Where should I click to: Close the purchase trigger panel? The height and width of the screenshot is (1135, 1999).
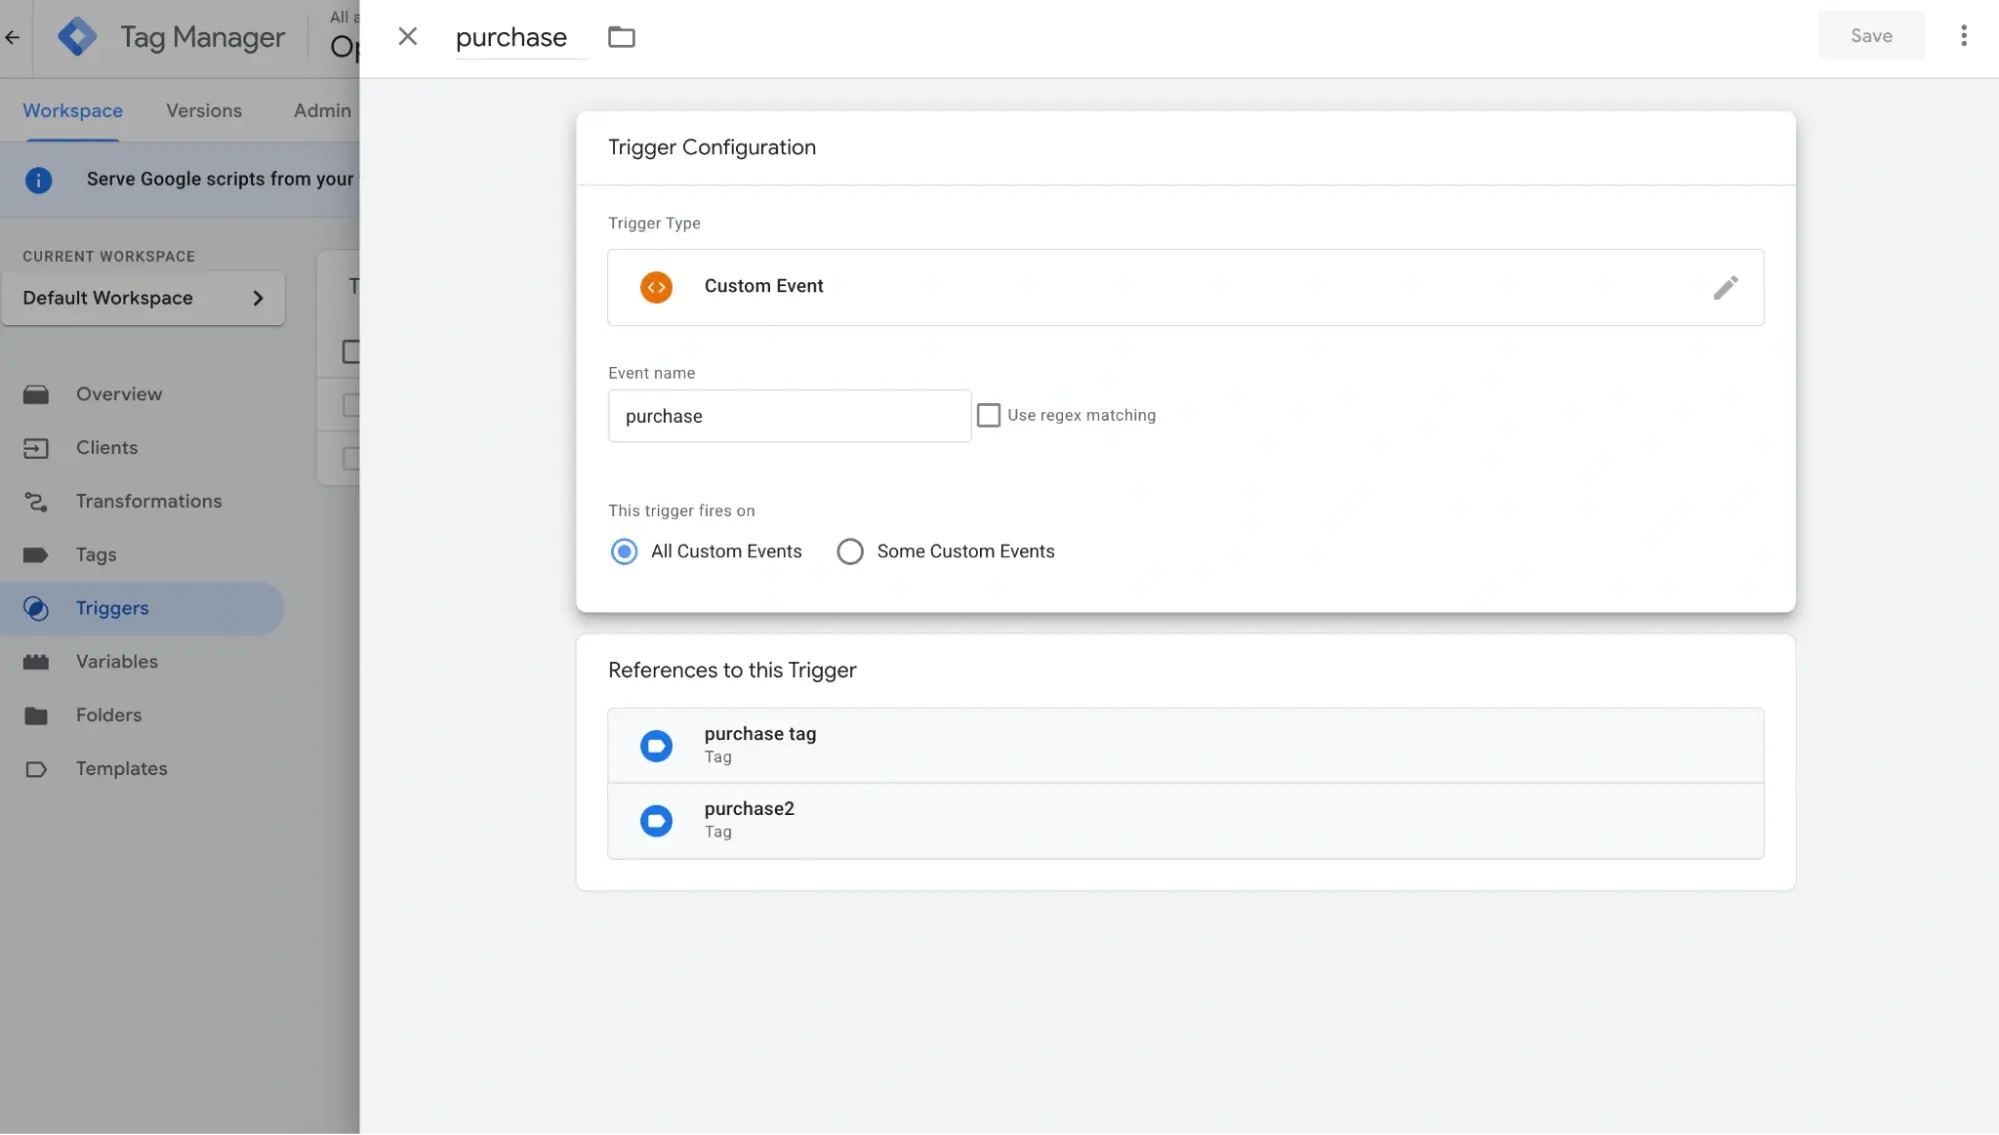(x=407, y=37)
